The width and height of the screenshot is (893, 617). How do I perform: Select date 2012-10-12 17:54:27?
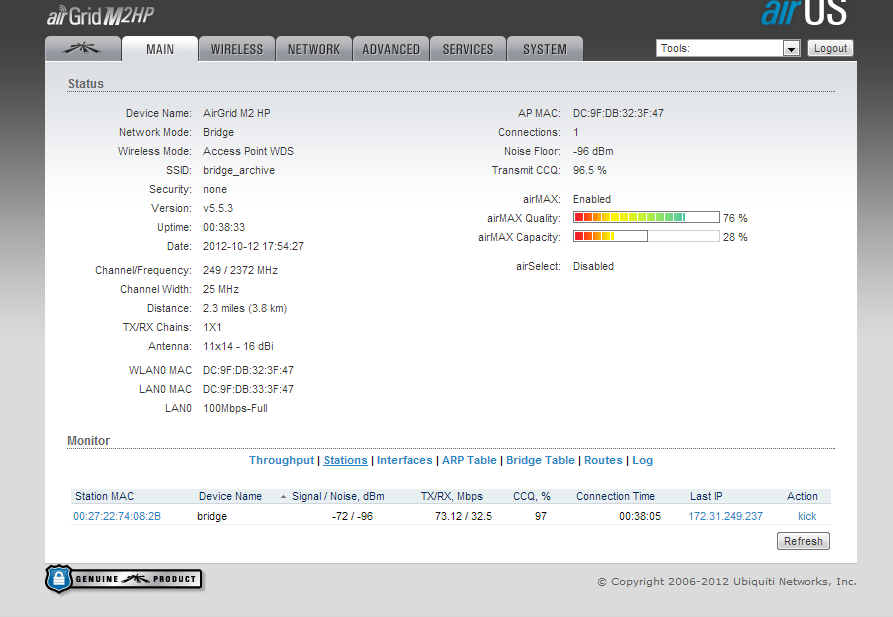coord(253,246)
